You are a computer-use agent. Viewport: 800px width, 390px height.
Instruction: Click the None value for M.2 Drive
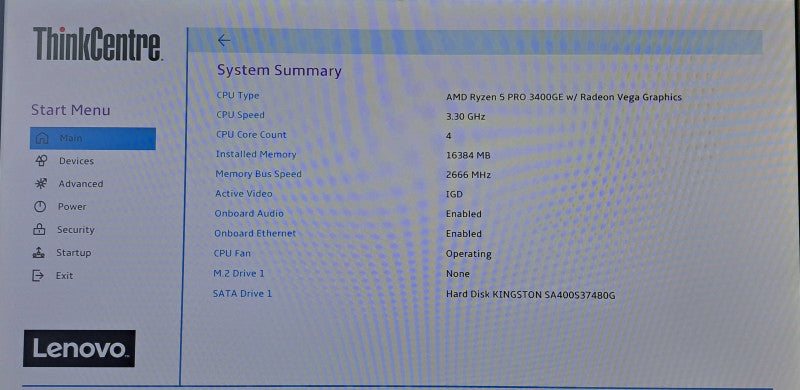pyautogui.click(x=458, y=274)
